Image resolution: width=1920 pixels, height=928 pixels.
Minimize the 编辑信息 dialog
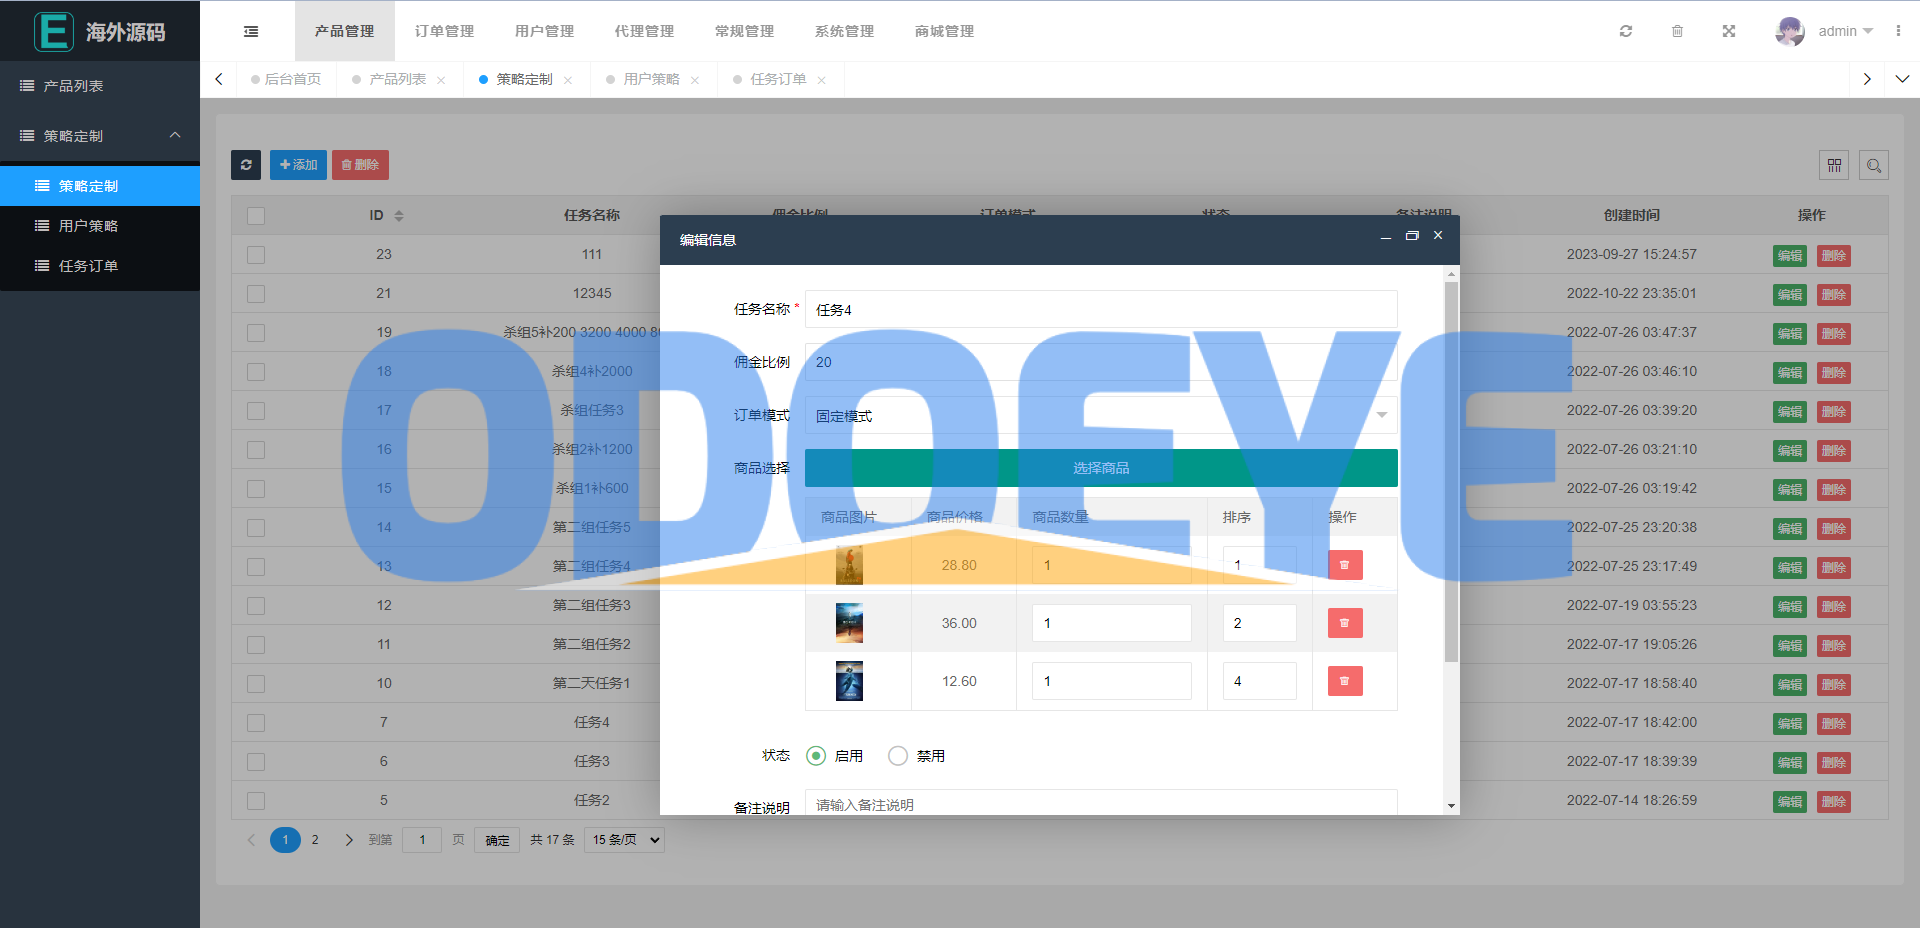pos(1386,237)
